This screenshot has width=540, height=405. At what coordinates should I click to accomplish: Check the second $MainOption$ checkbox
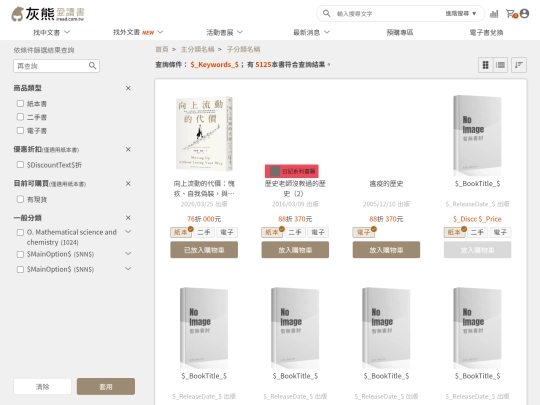tap(20, 269)
